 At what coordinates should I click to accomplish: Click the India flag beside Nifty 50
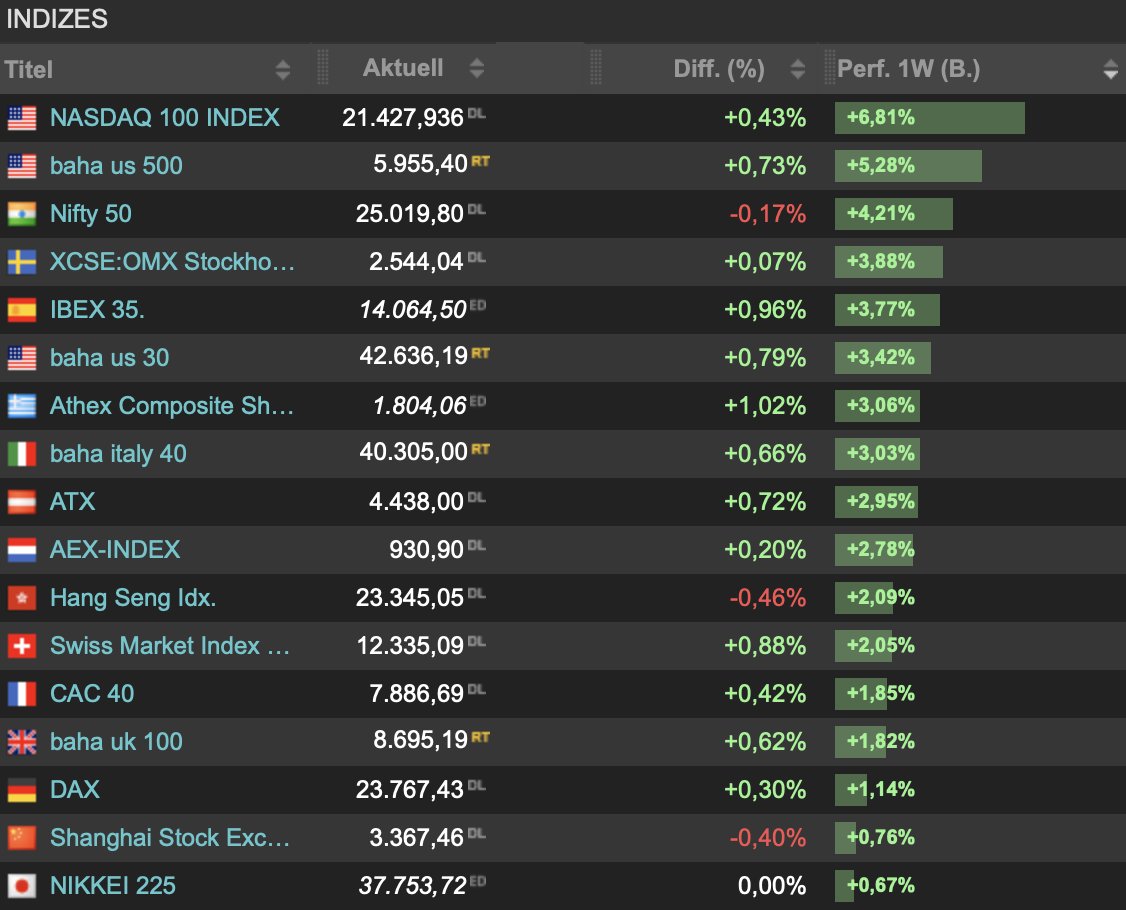click(22, 214)
